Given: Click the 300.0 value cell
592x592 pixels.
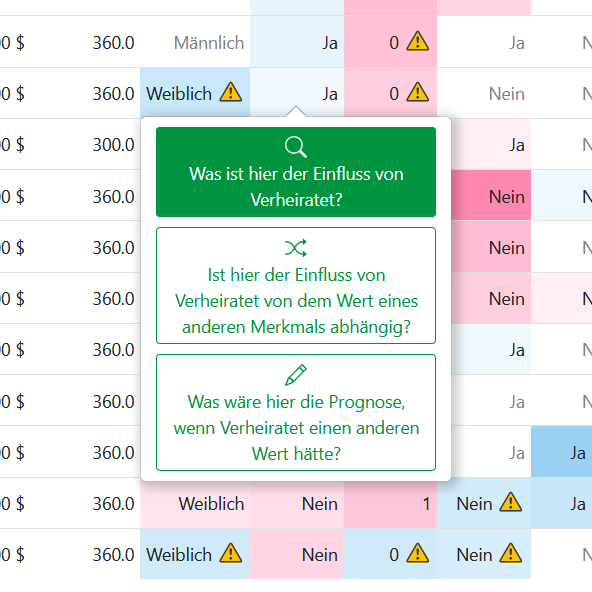Looking at the screenshot, I should click(x=113, y=145).
